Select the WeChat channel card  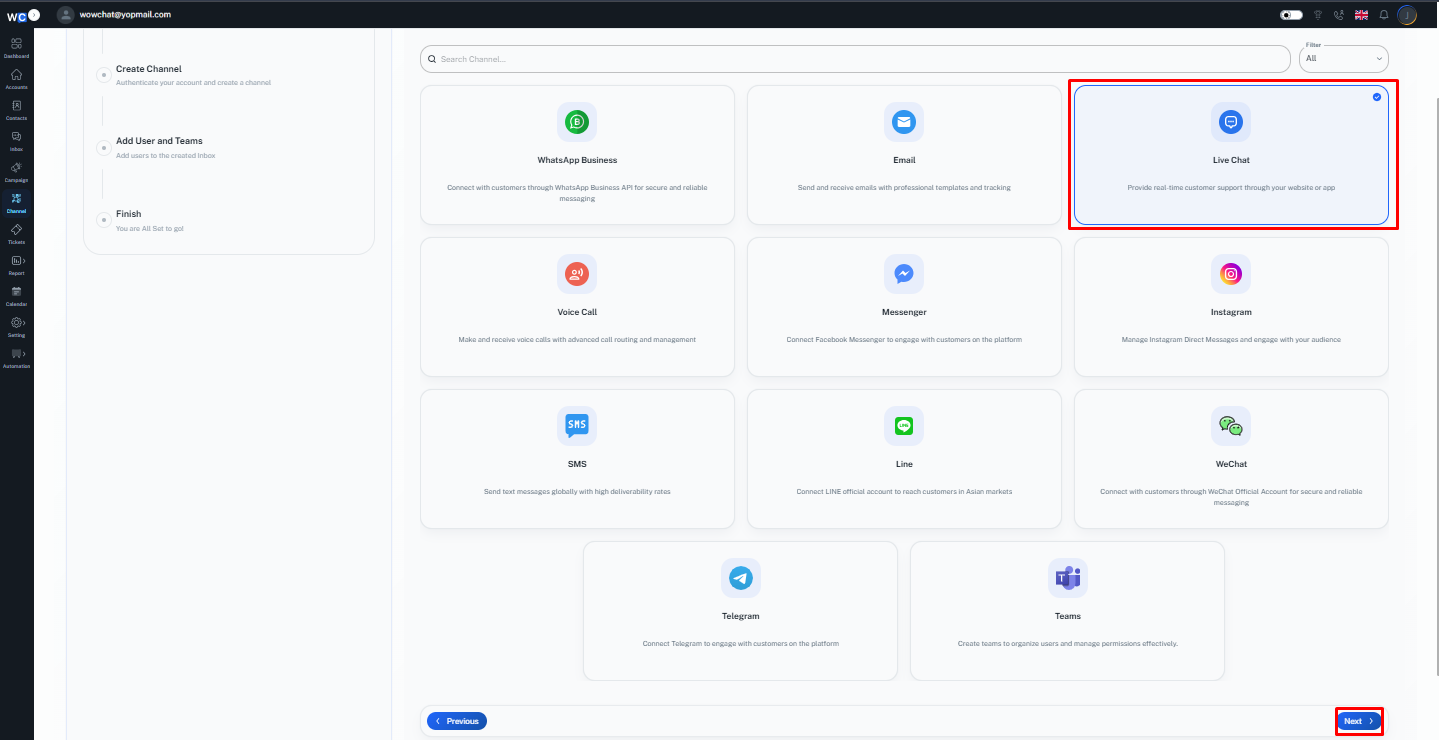[1231, 459]
